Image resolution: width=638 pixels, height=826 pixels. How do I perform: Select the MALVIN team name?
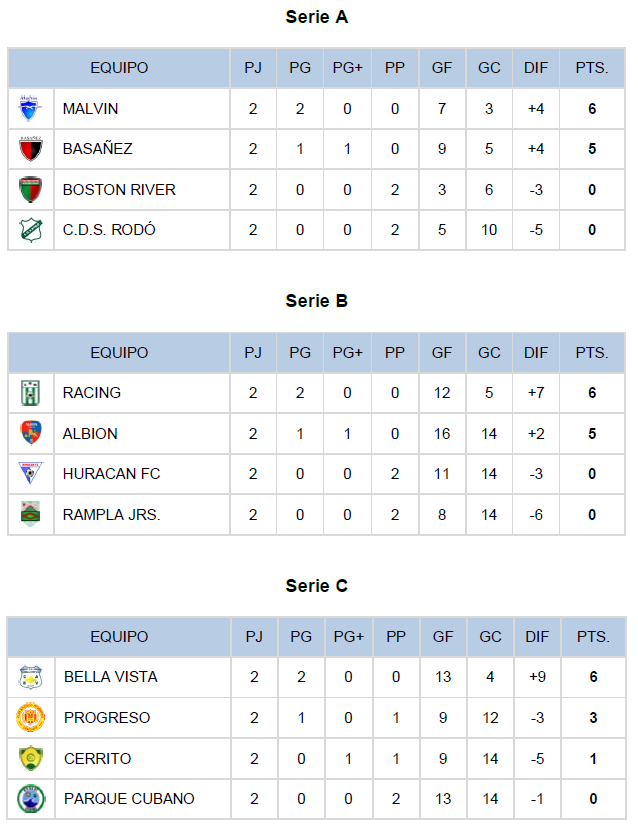pos(90,109)
